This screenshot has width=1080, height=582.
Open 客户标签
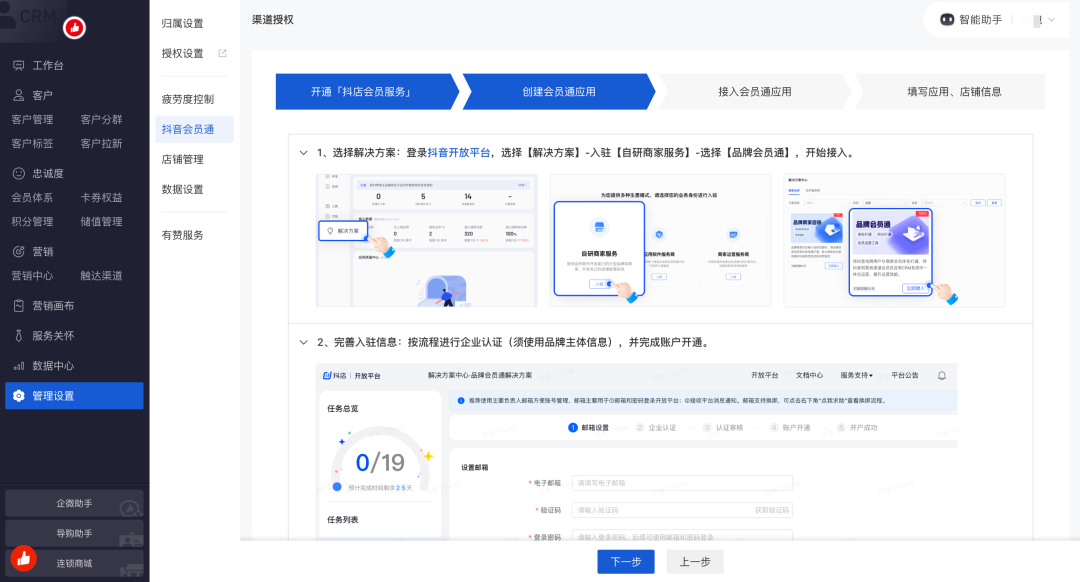[x=32, y=143]
